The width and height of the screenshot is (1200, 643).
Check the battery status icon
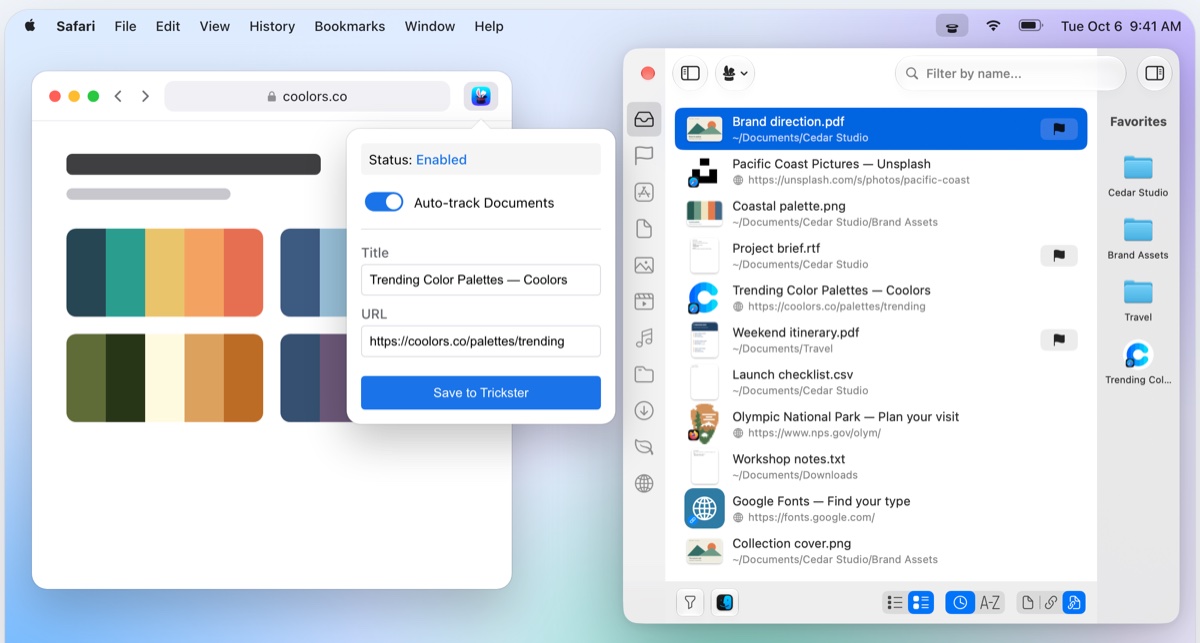coord(1030,26)
